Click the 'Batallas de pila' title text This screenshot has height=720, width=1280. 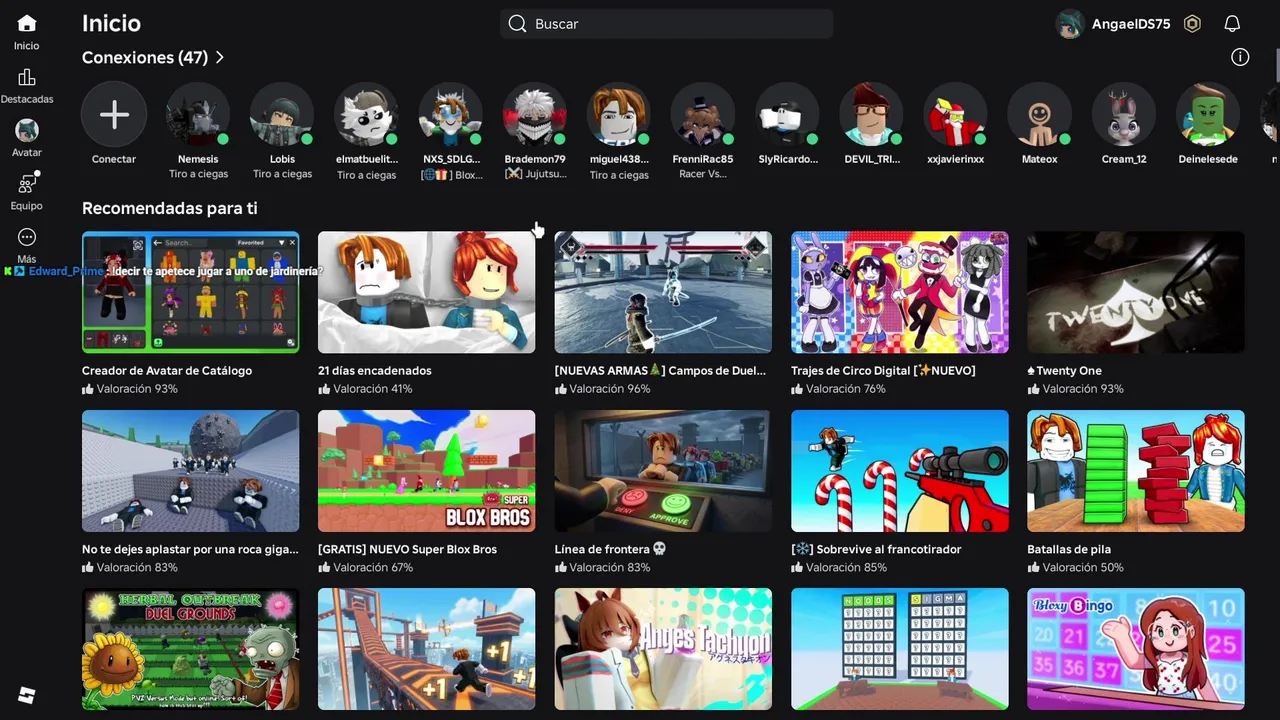1069,549
